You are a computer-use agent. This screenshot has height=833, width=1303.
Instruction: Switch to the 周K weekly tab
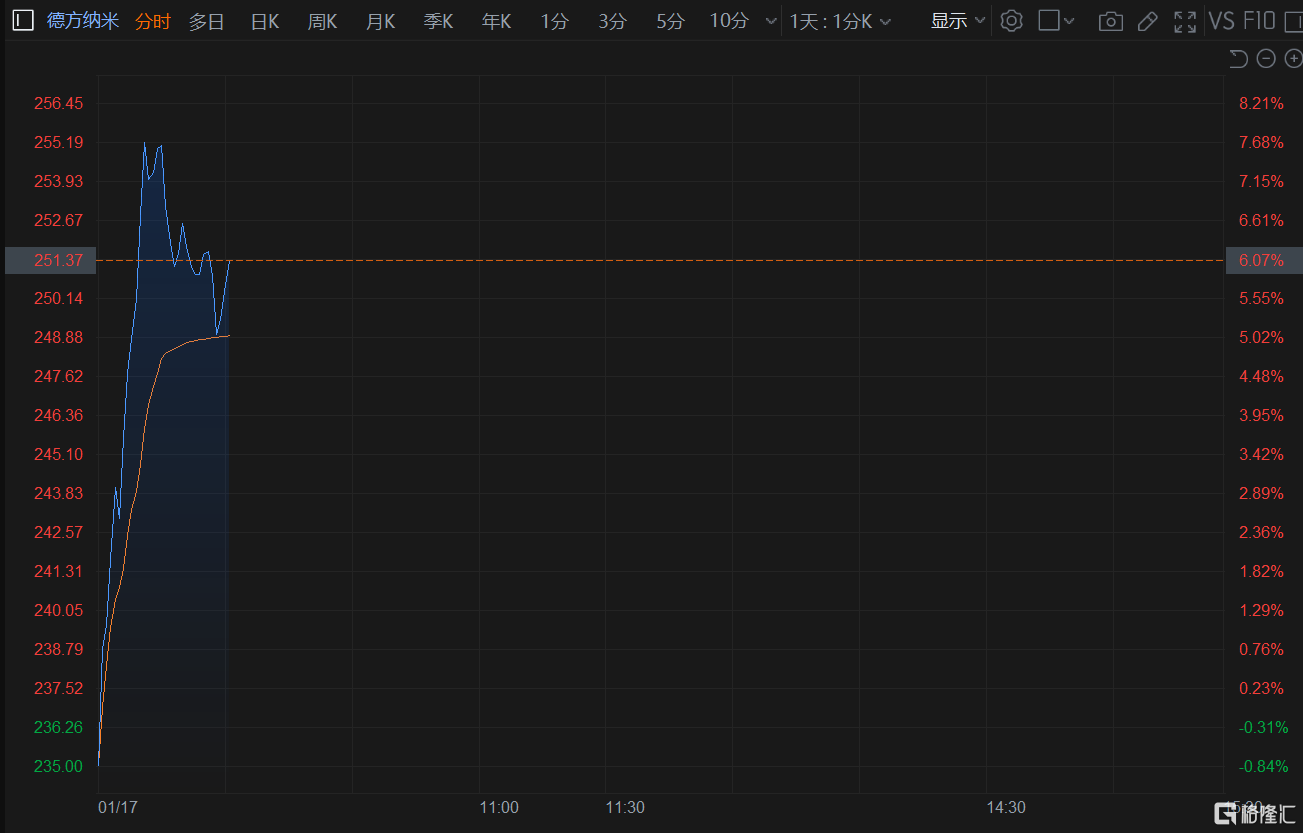pos(322,21)
